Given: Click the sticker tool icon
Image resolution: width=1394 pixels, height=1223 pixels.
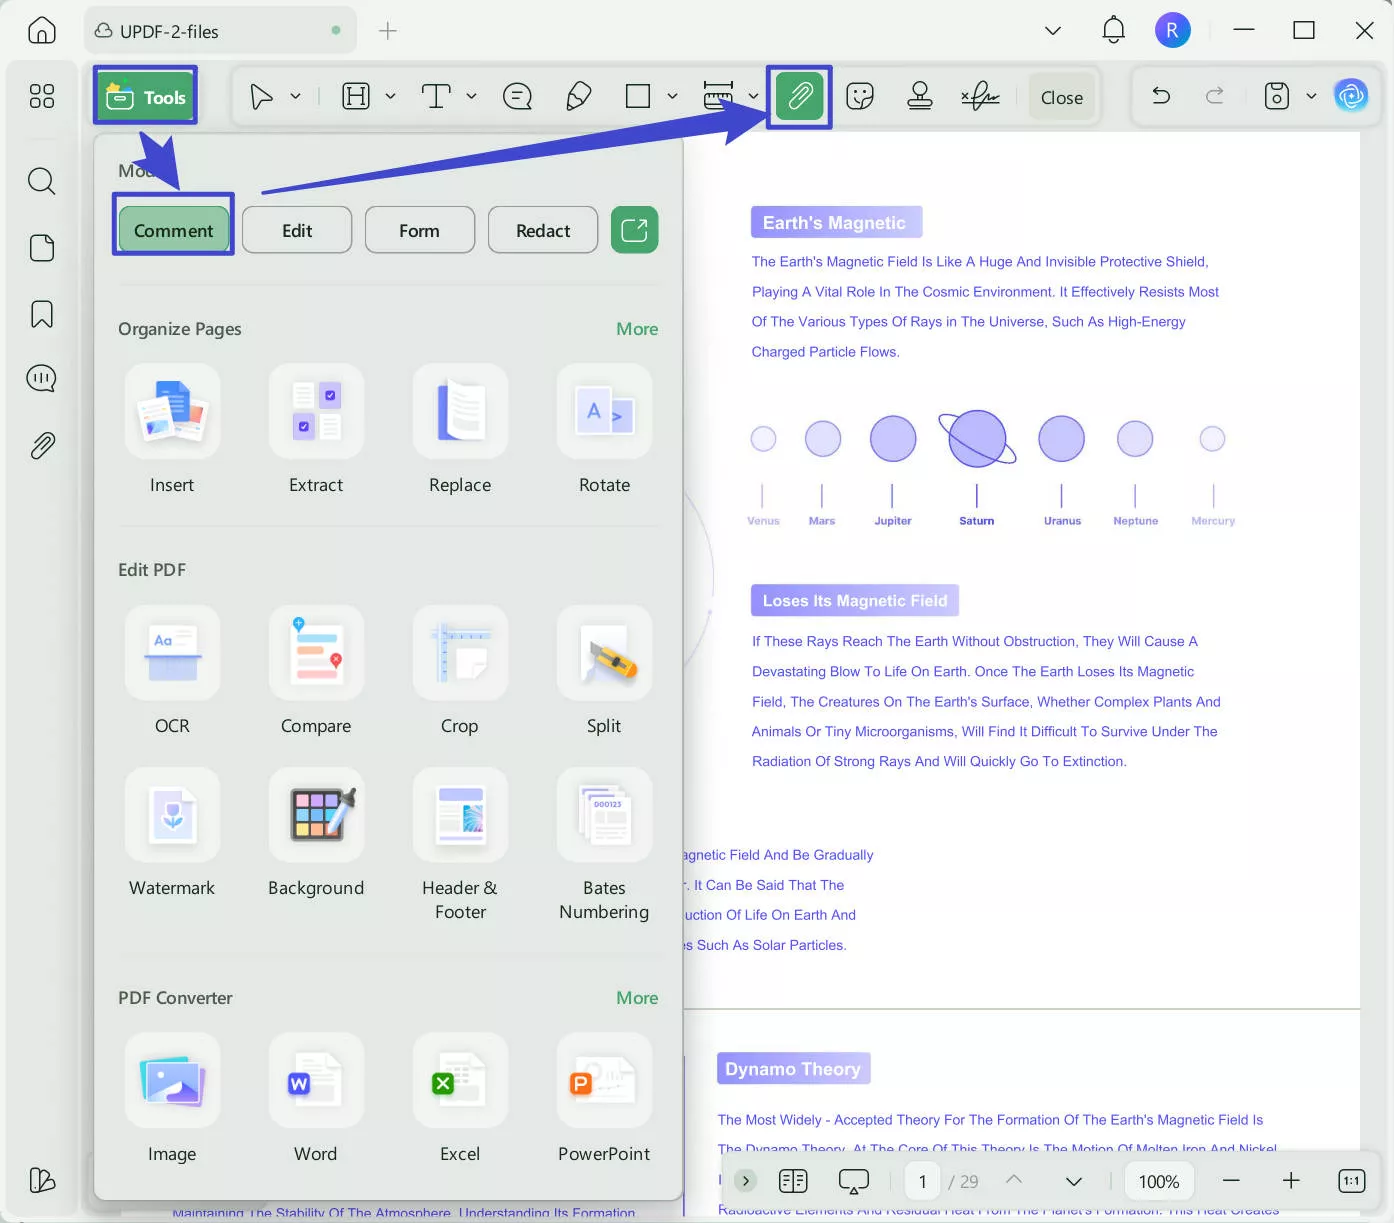Looking at the screenshot, I should [x=859, y=97].
